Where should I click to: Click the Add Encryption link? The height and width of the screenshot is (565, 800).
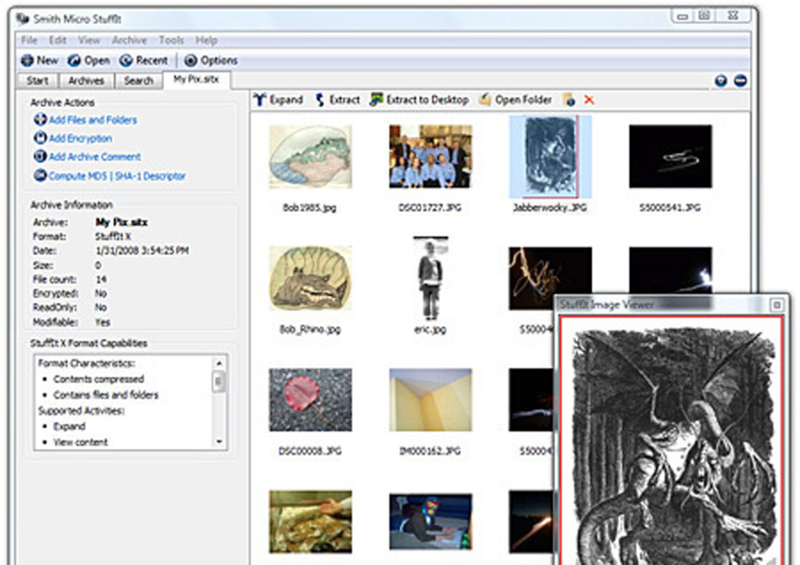click(80, 138)
